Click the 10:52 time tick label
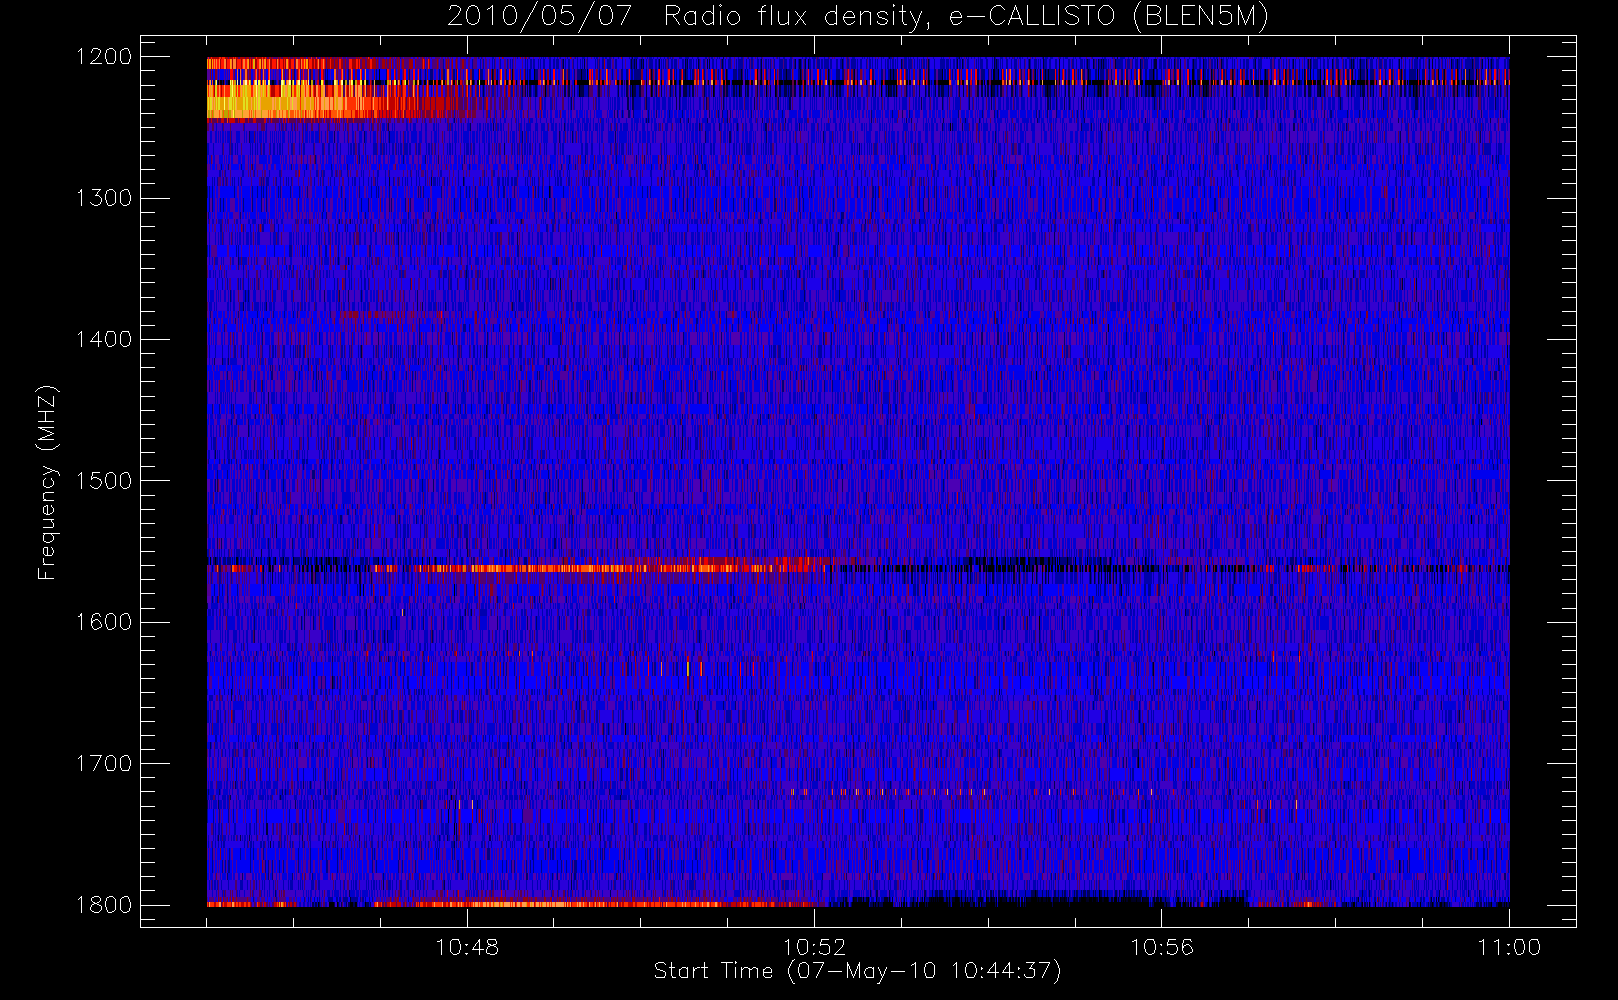The height and width of the screenshot is (1000, 1618). (x=814, y=947)
